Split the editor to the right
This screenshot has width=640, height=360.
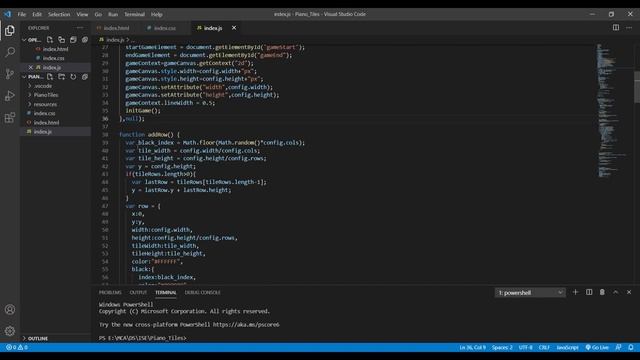[x=616, y=28]
